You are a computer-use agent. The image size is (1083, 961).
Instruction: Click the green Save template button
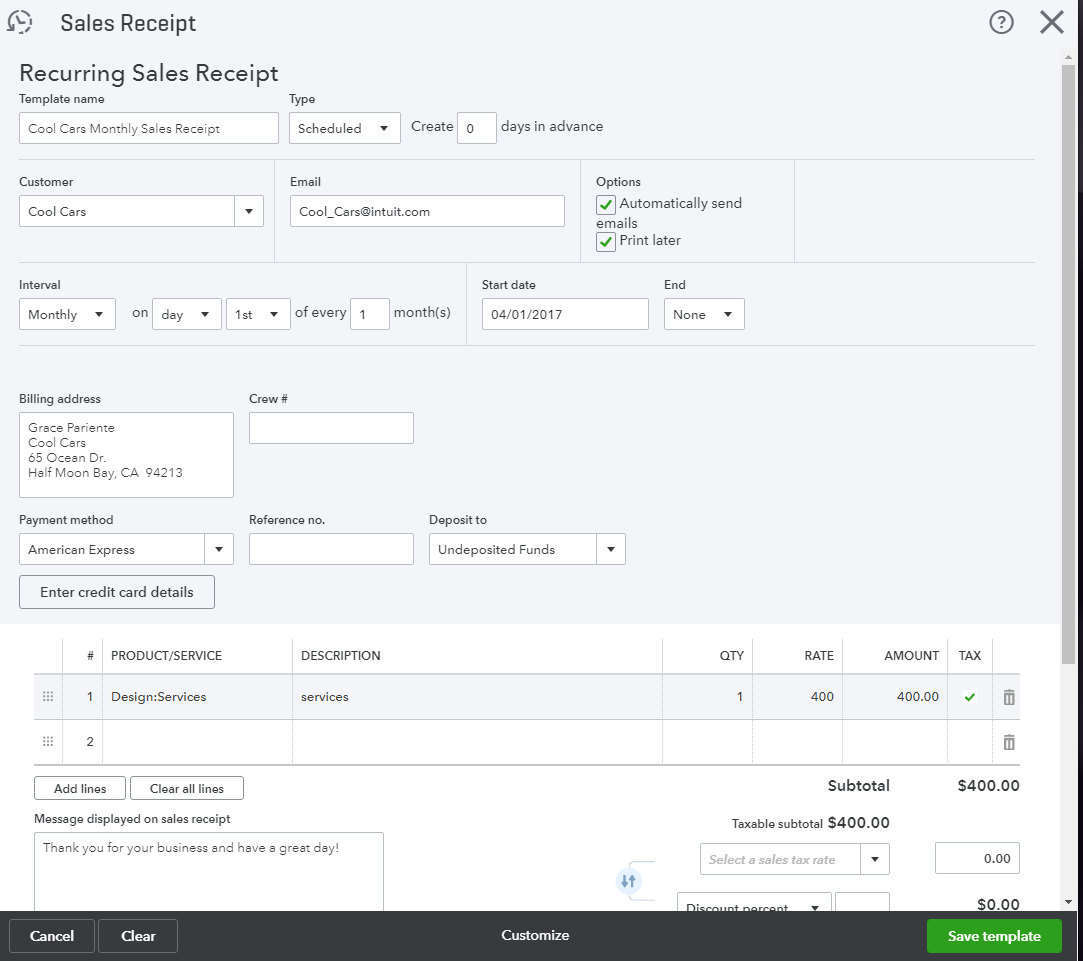[994, 936]
